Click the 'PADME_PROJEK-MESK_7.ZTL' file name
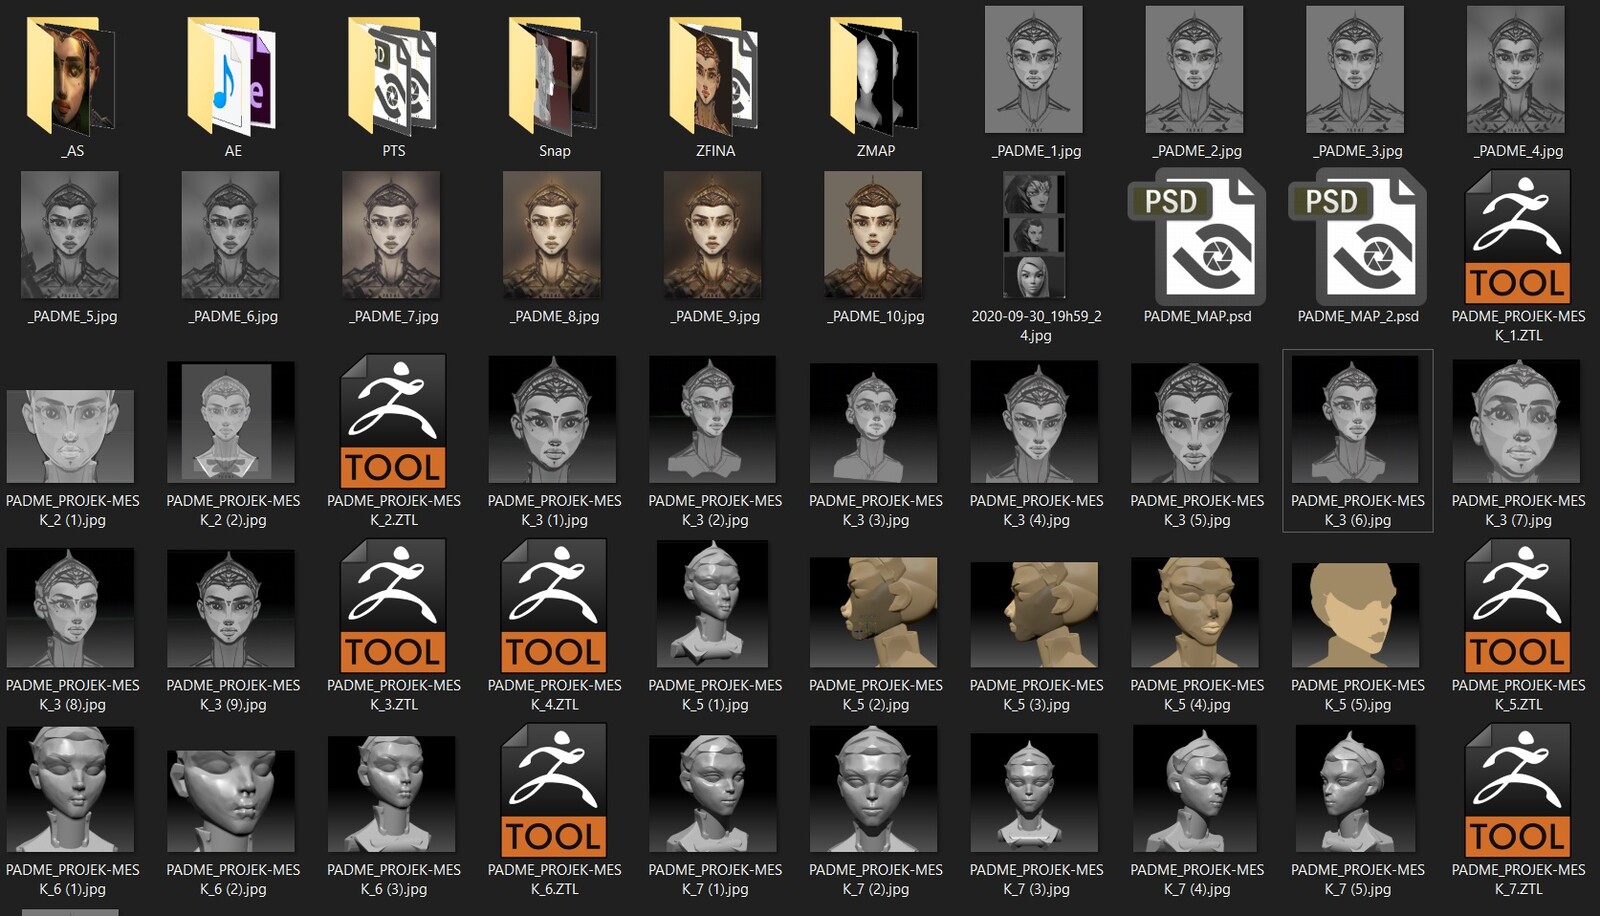 click(x=1518, y=879)
